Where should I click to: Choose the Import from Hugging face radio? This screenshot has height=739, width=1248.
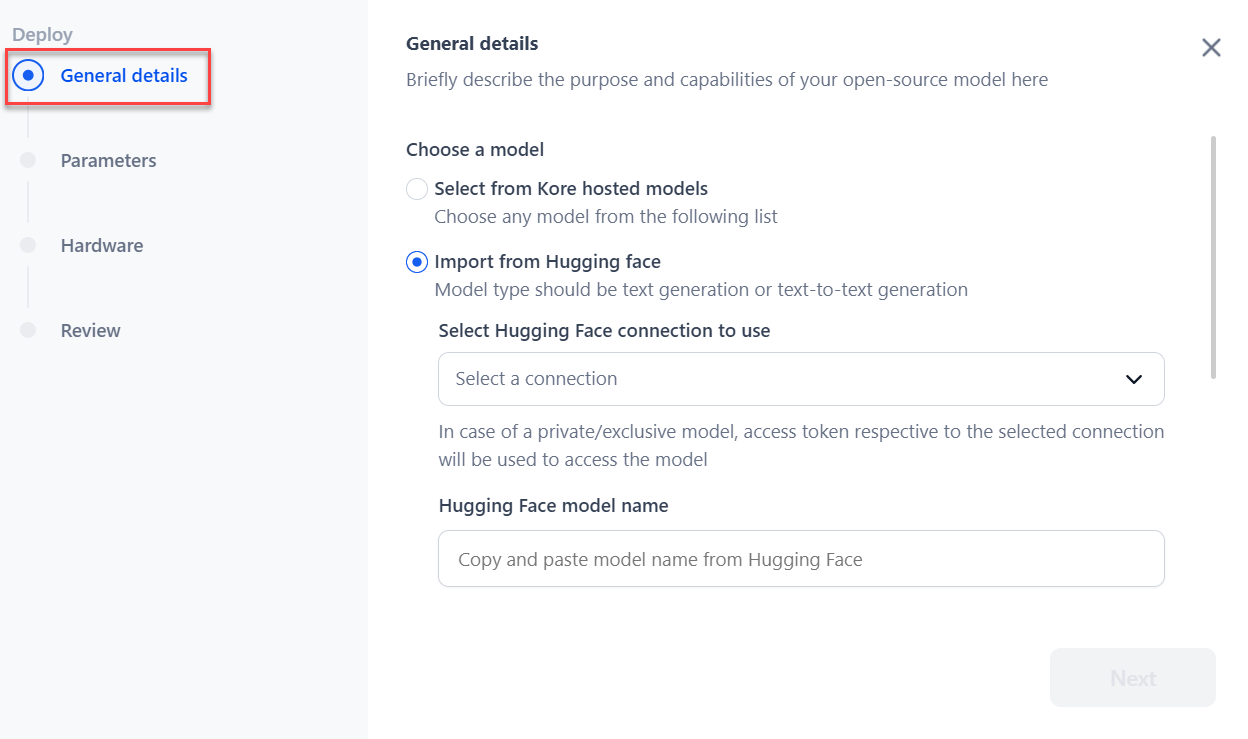pos(417,262)
